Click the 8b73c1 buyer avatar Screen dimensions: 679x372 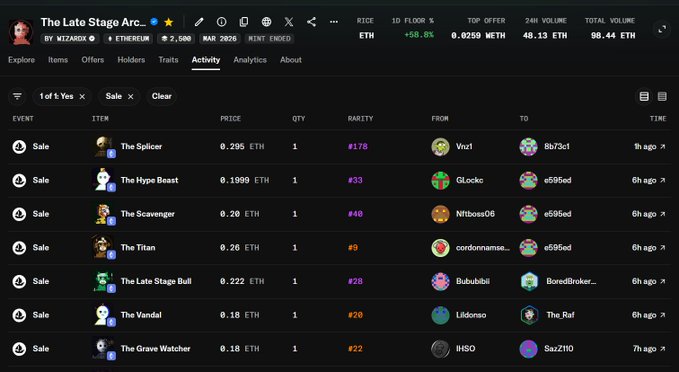pos(528,146)
